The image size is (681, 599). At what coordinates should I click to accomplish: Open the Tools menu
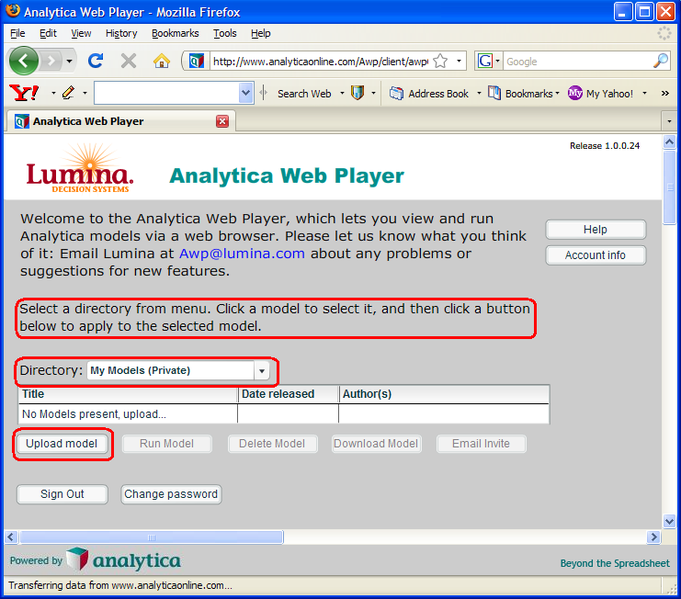click(225, 33)
